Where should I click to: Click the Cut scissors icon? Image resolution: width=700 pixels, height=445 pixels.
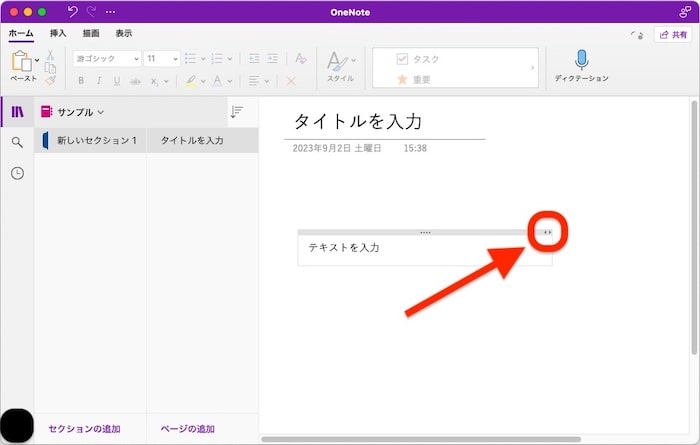[50, 55]
